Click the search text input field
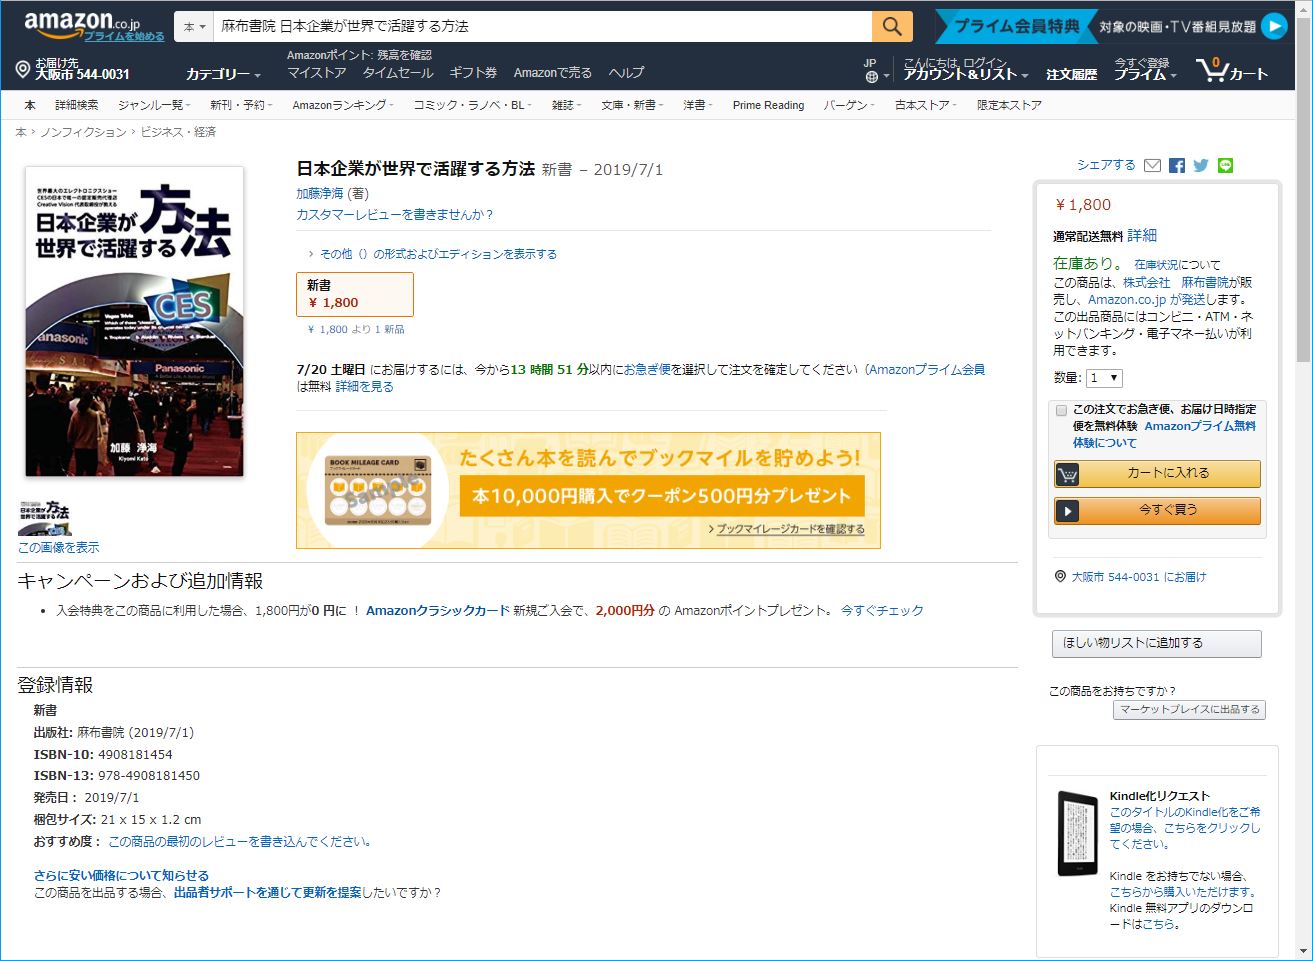 coord(540,27)
